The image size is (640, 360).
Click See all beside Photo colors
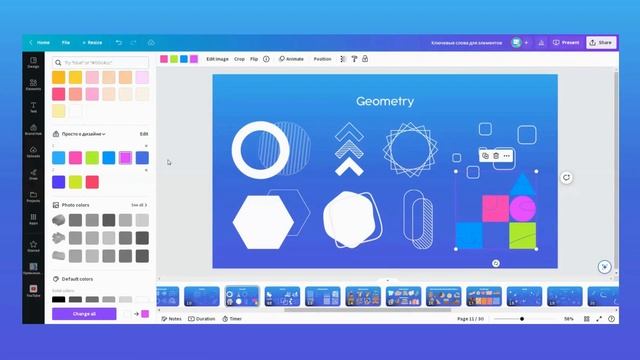click(139, 205)
